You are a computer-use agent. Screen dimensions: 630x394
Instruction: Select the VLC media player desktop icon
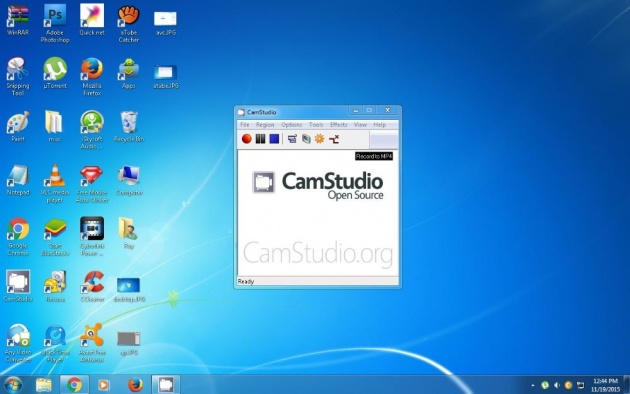[x=55, y=183]
